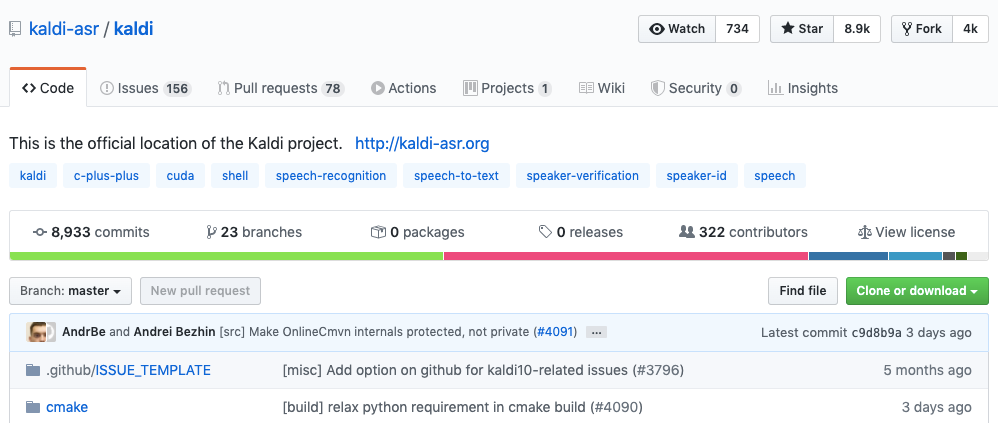Viewport: 998px width, 423px height.
Task: Fork the kaldi repository
Action: pos(921,29)
